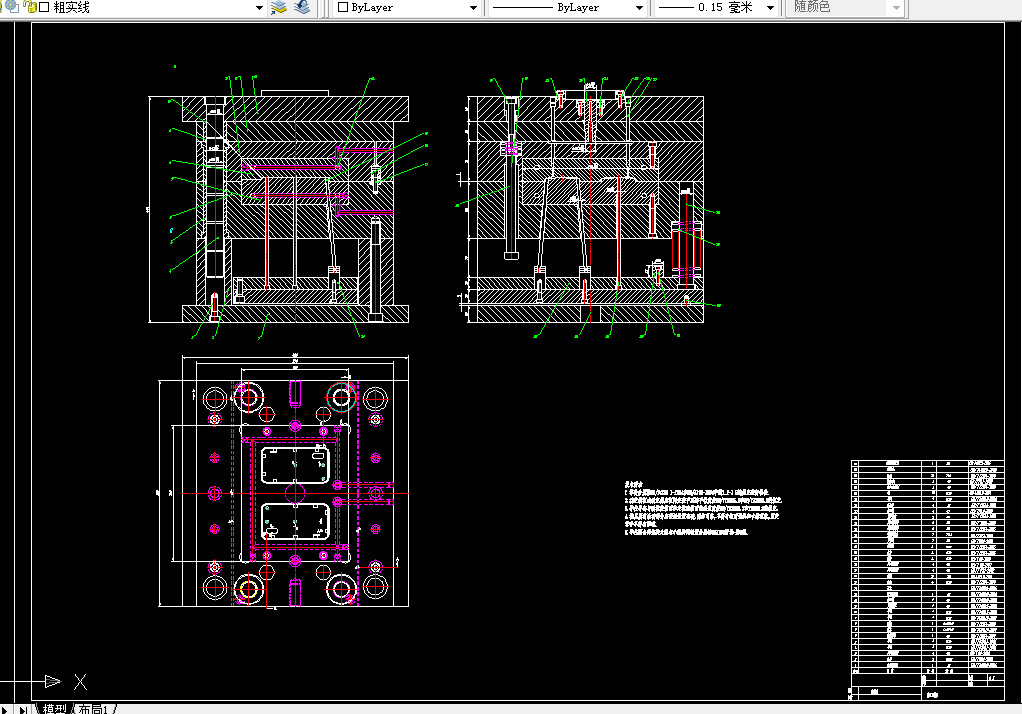1022x714 pixels.
Task: Switch to the 布局1 layout tab
Action: pyautogui.click(x=93, y=709)
